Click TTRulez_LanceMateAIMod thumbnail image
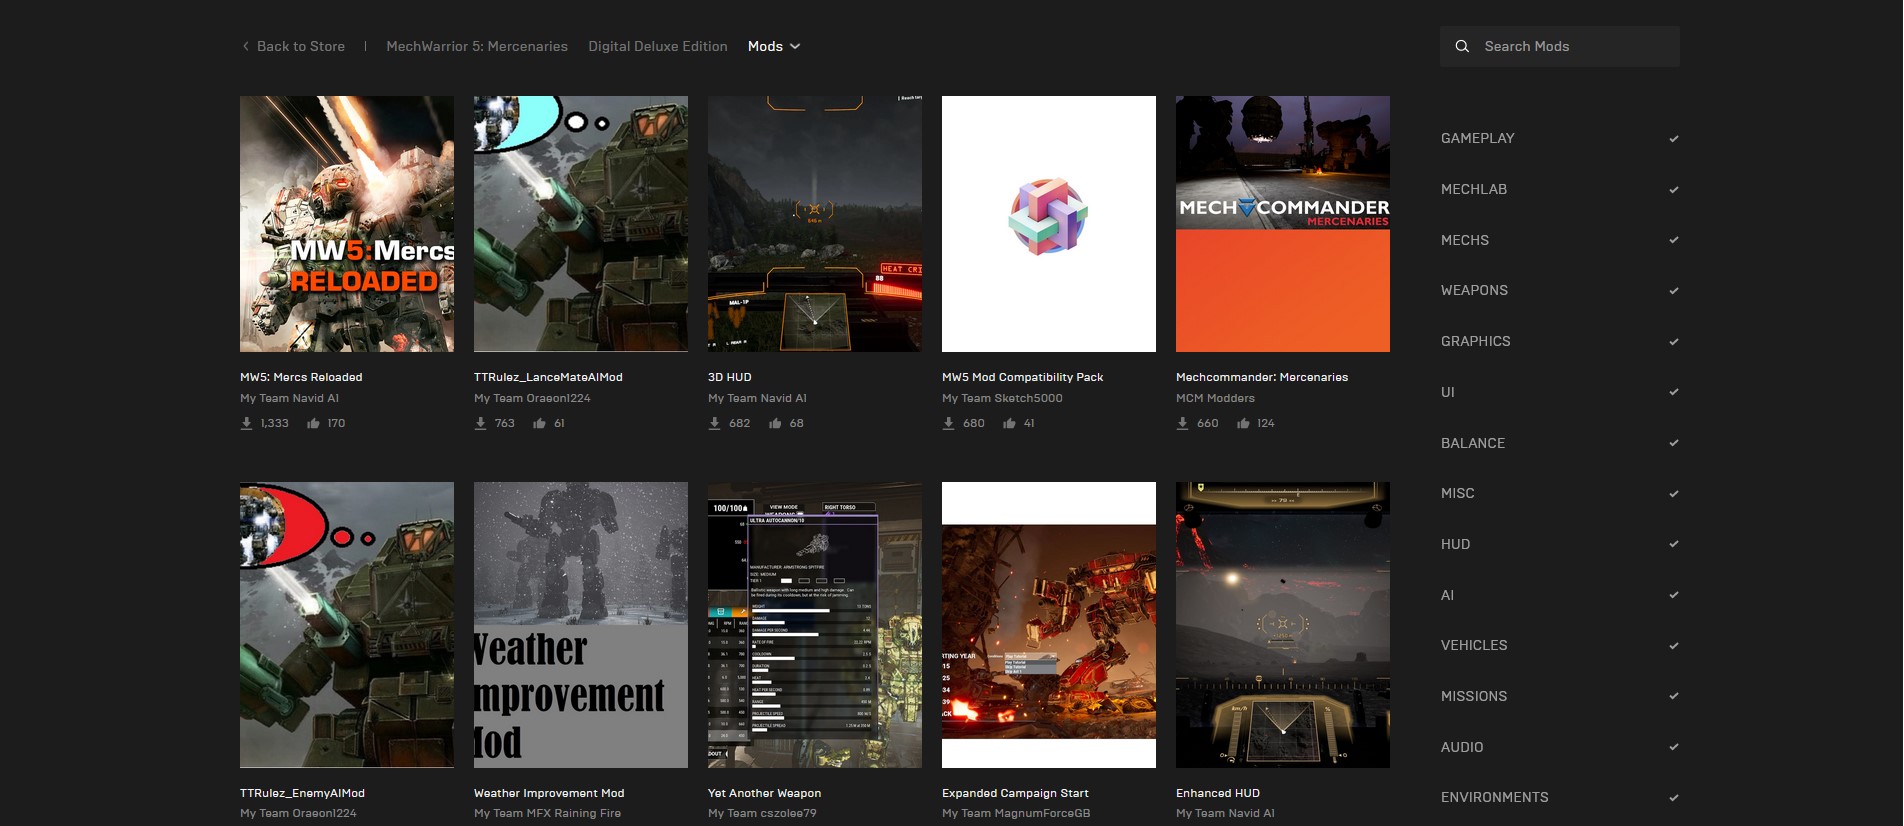The image size is (1904, 826). click(581, 224)
